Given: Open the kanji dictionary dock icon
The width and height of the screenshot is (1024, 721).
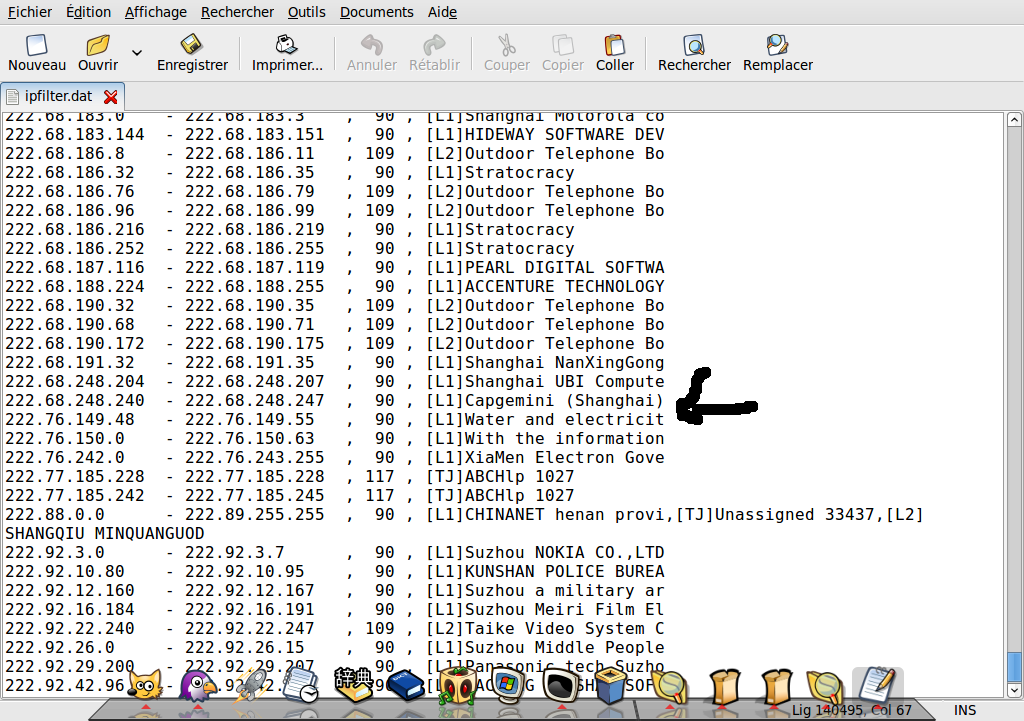Looking at the screenshot, I should click(x=353, y=684).
